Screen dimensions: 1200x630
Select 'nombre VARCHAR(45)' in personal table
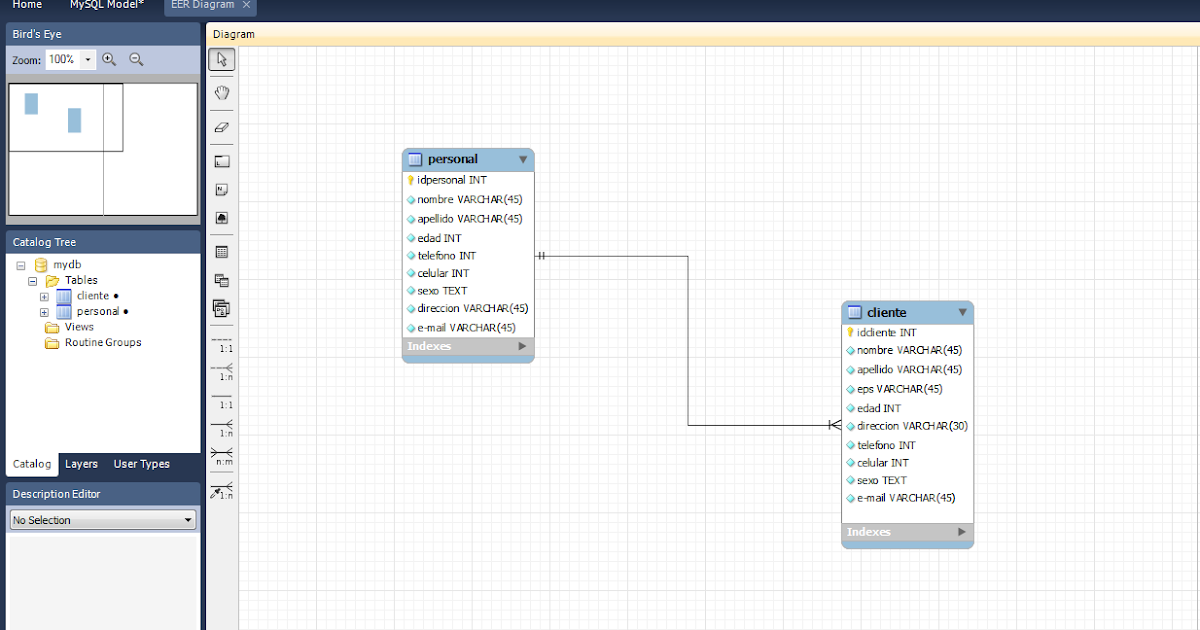click(x=468, y=199)
